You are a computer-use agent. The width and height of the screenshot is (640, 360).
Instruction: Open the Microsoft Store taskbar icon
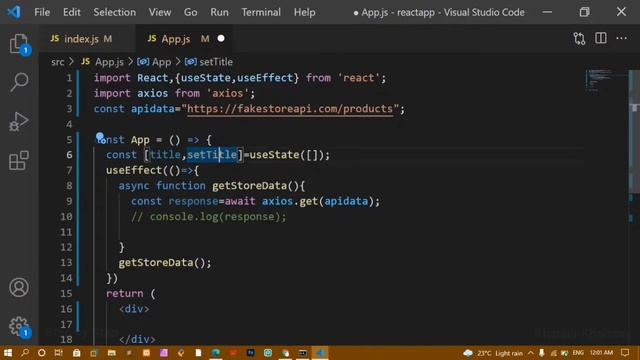[76, 353]
